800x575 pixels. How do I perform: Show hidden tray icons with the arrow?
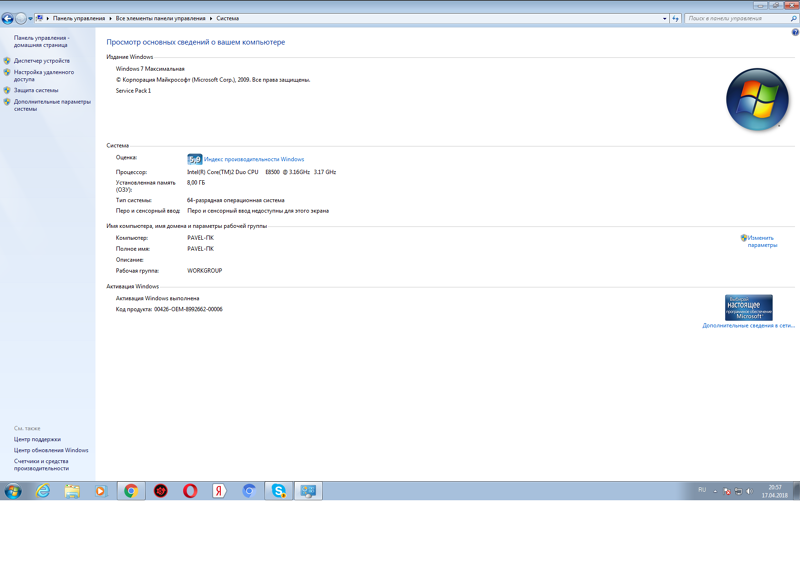[715, 492]
